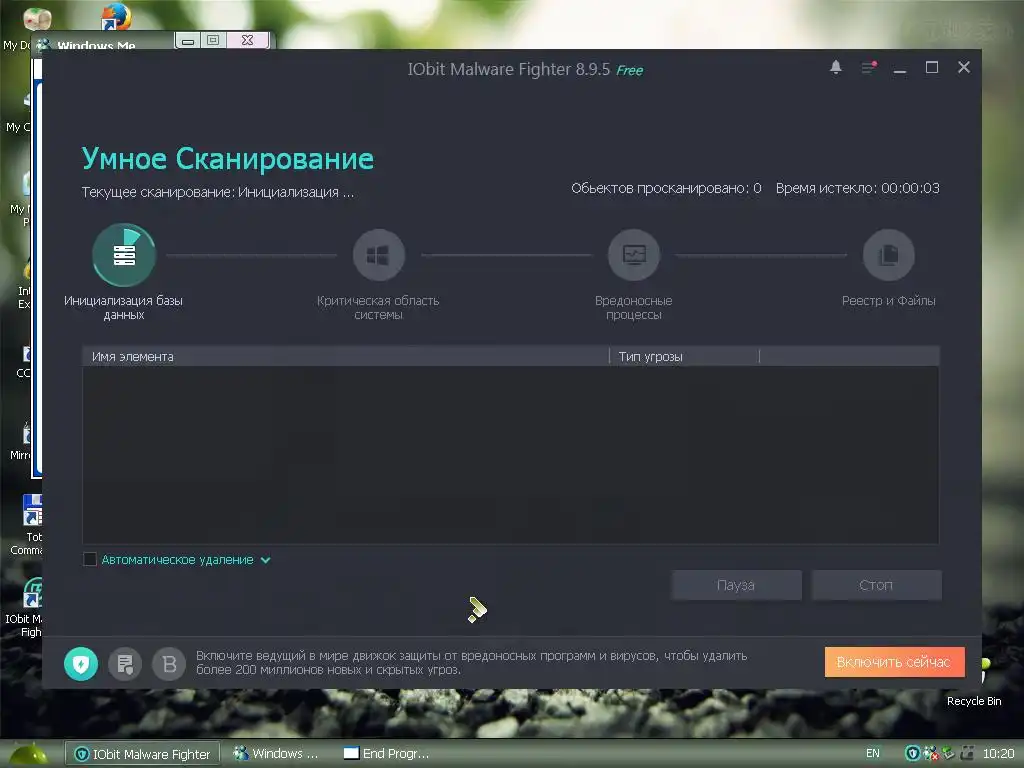Click the orange Включить сейчас button
The width and height of the screenshot is (1024, 768).
(x=894, y=662)
